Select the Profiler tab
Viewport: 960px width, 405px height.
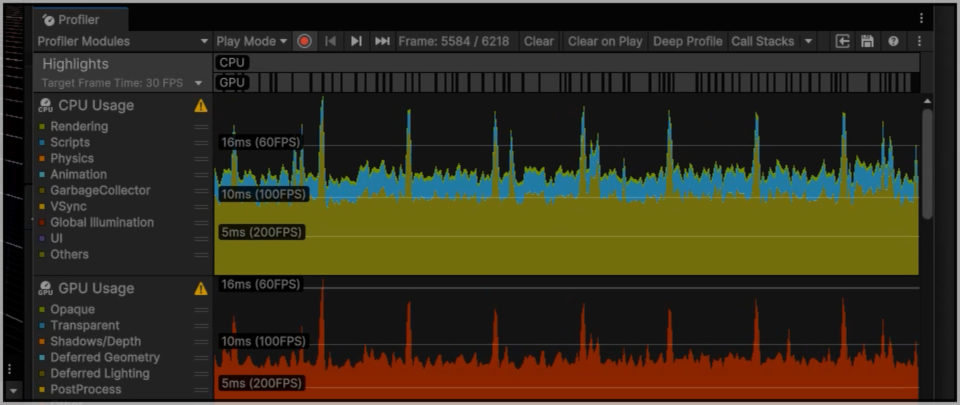(x=78, y=19)
